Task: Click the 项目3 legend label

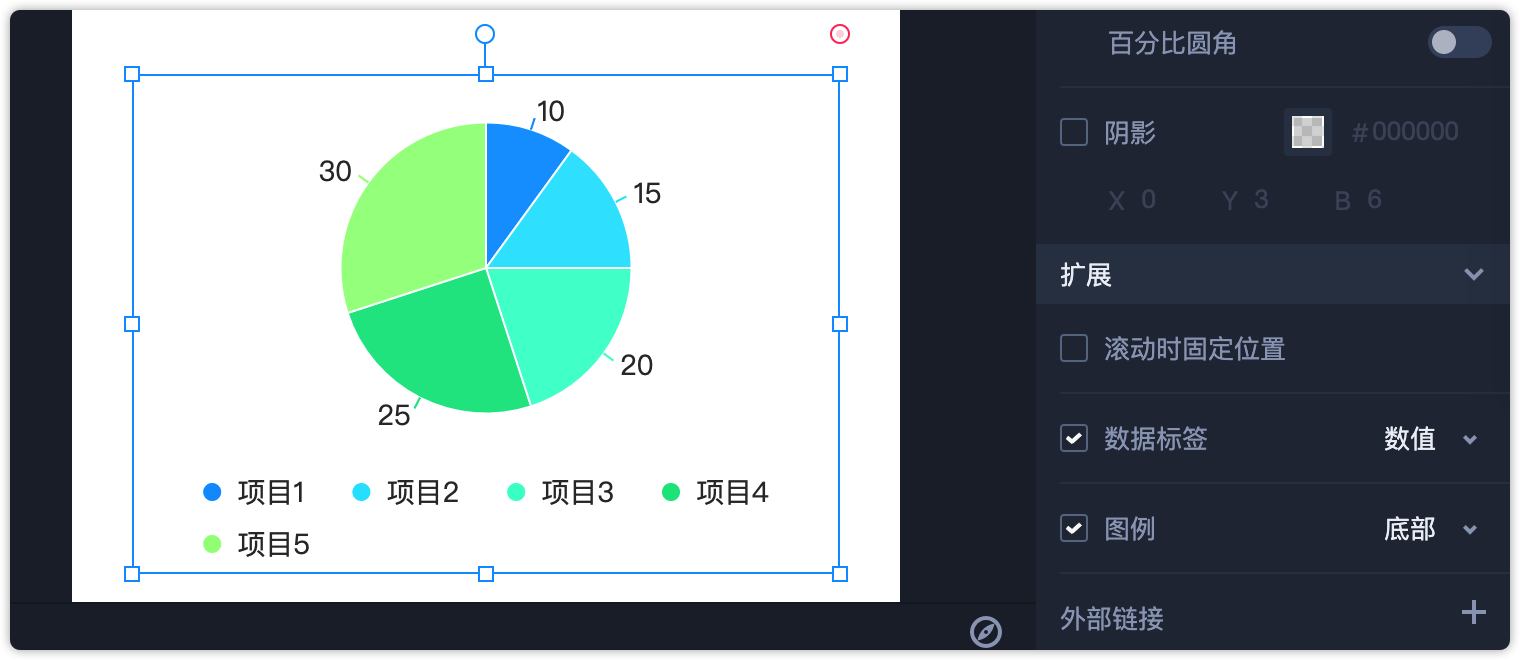Action: (577, 492)
